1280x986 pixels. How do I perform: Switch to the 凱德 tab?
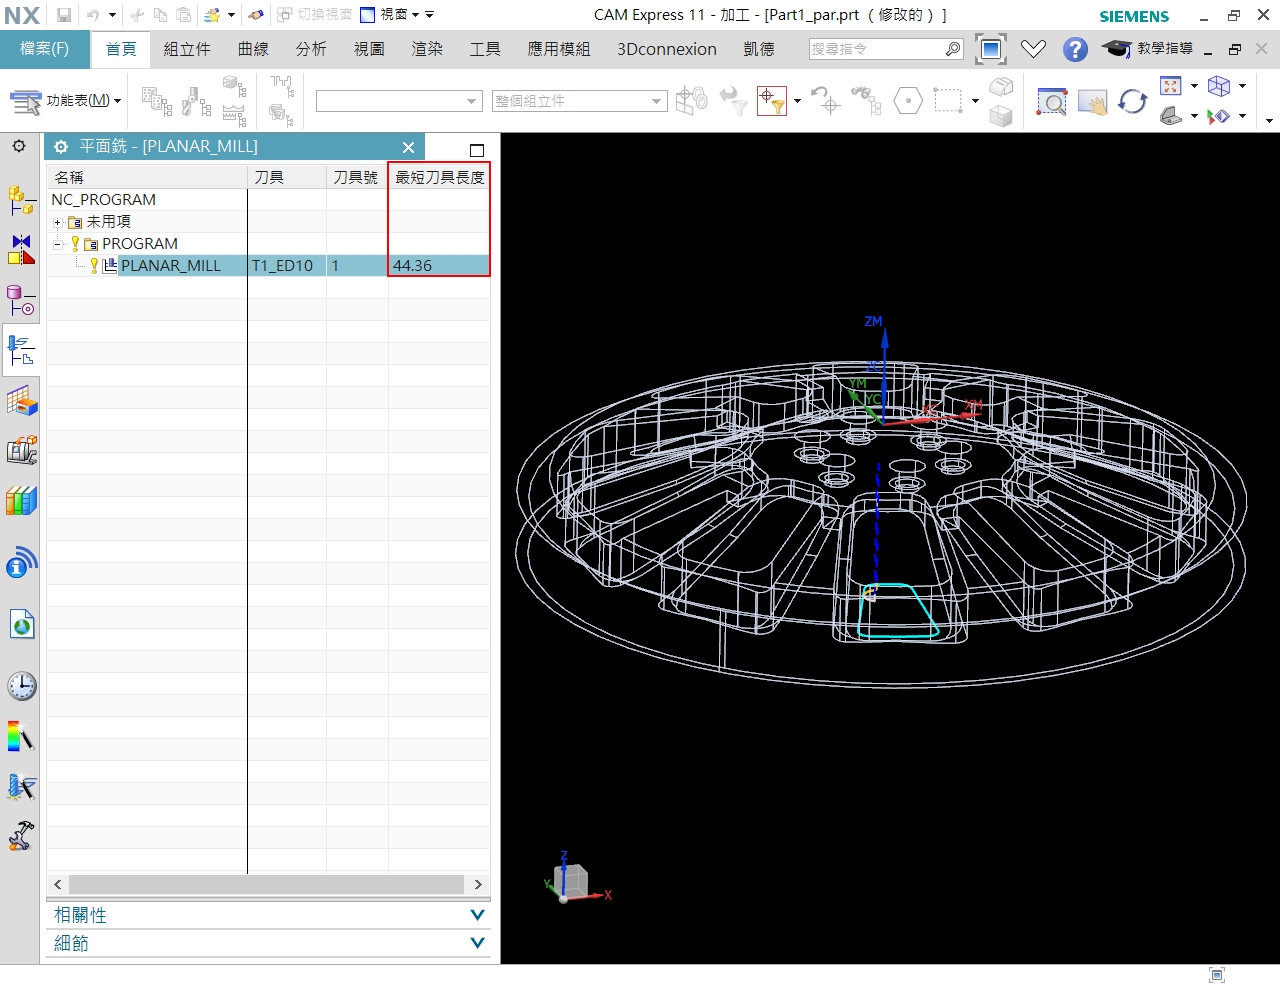click(759, 49)
